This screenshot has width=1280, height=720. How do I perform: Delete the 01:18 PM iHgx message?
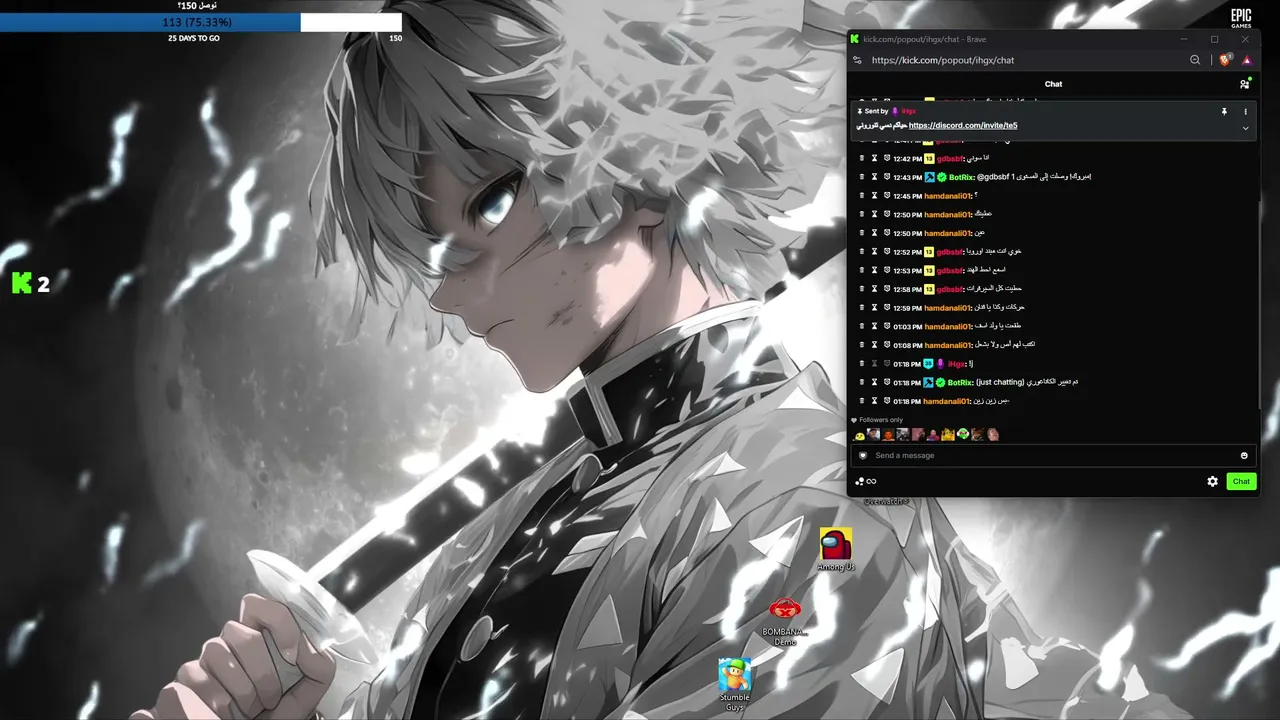click(x=862, y=364)
